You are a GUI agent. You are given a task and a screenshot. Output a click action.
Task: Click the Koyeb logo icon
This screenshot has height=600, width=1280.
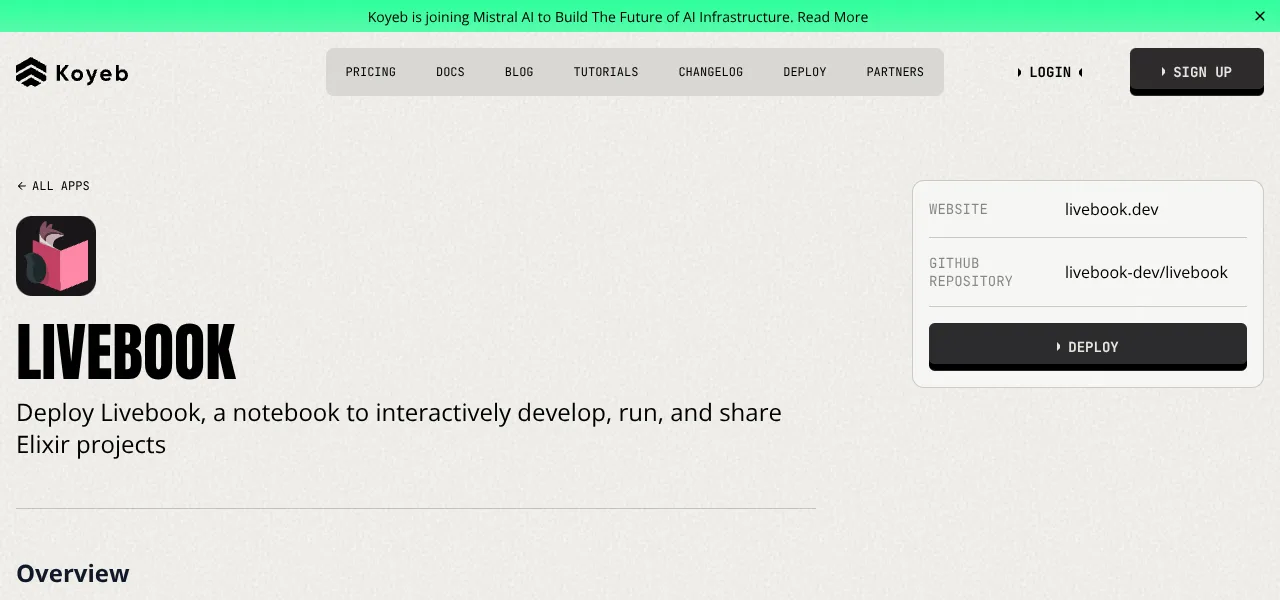coord(31,72)
